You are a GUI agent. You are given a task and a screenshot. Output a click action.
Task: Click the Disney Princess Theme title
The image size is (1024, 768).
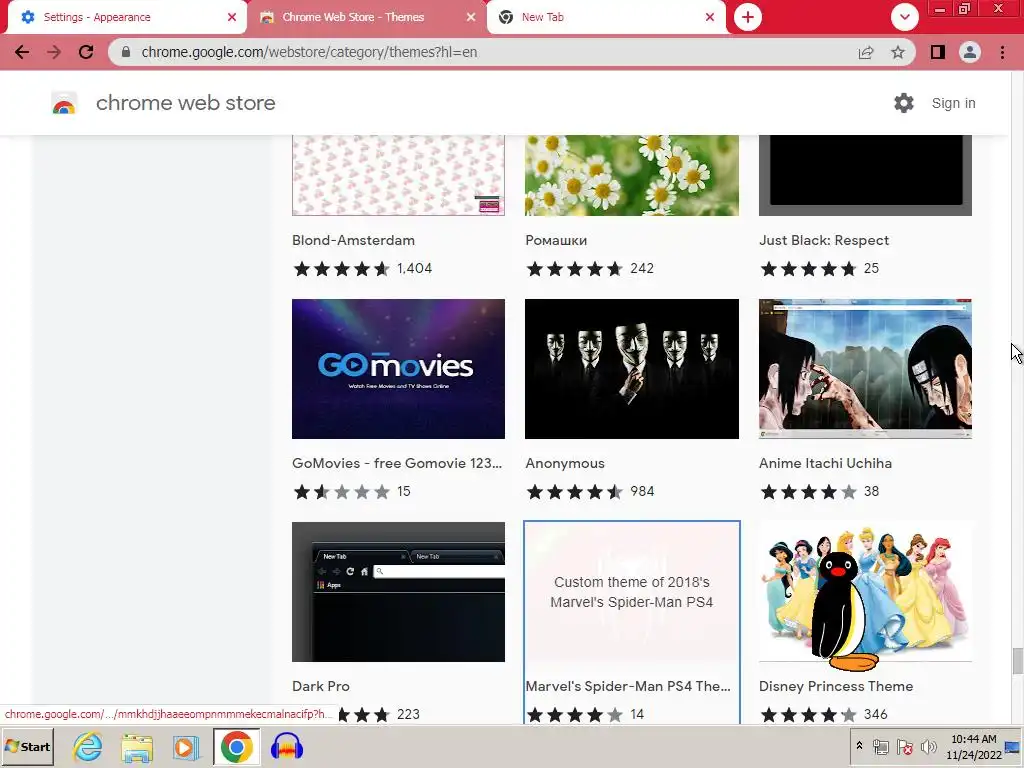836,686
